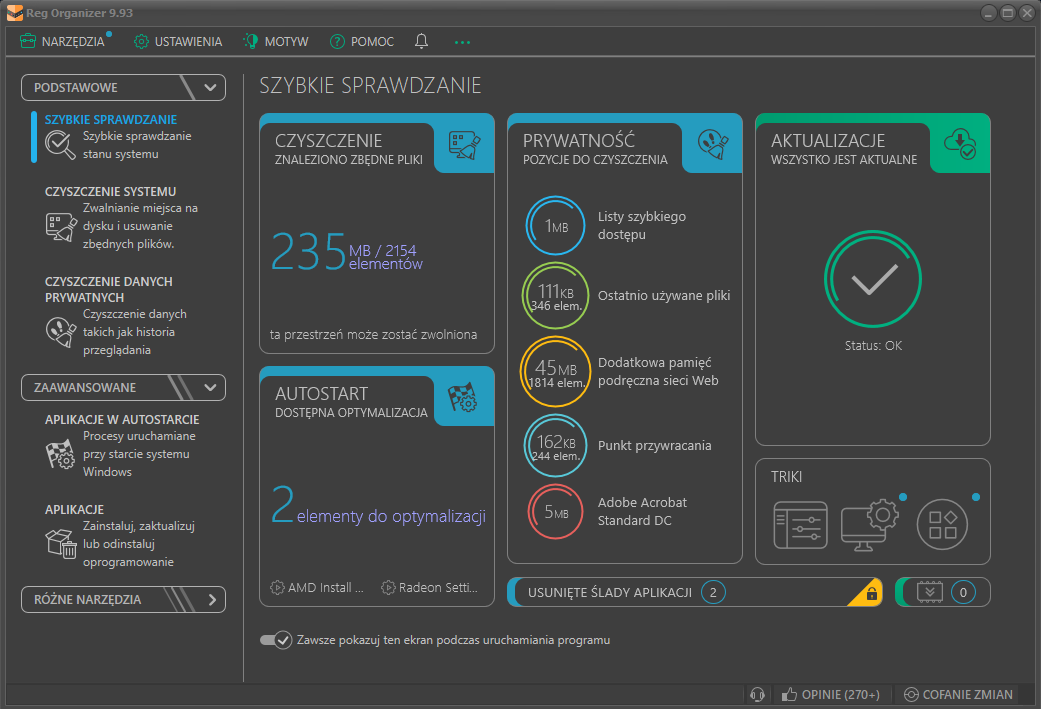The image size is (1041, 709).
Task: Click the 5 MB Adobe Acrobat gauge
Action: tap(556, 512)
